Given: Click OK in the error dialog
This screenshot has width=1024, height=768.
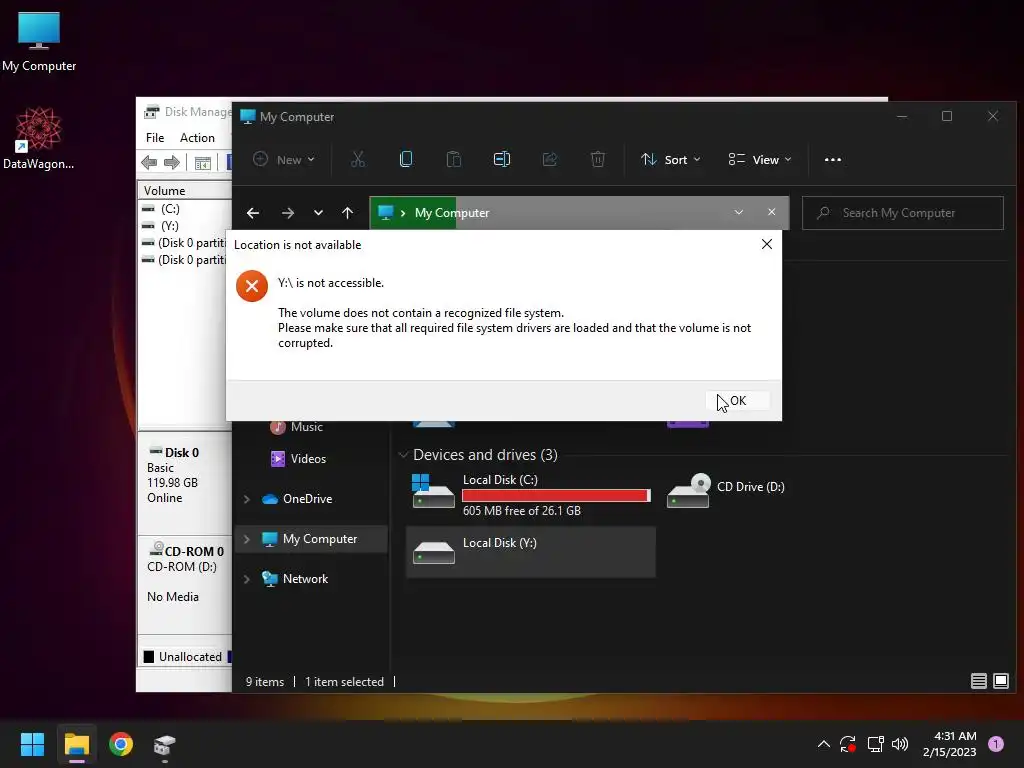Looking at the screenshot, I should point(738,400).
